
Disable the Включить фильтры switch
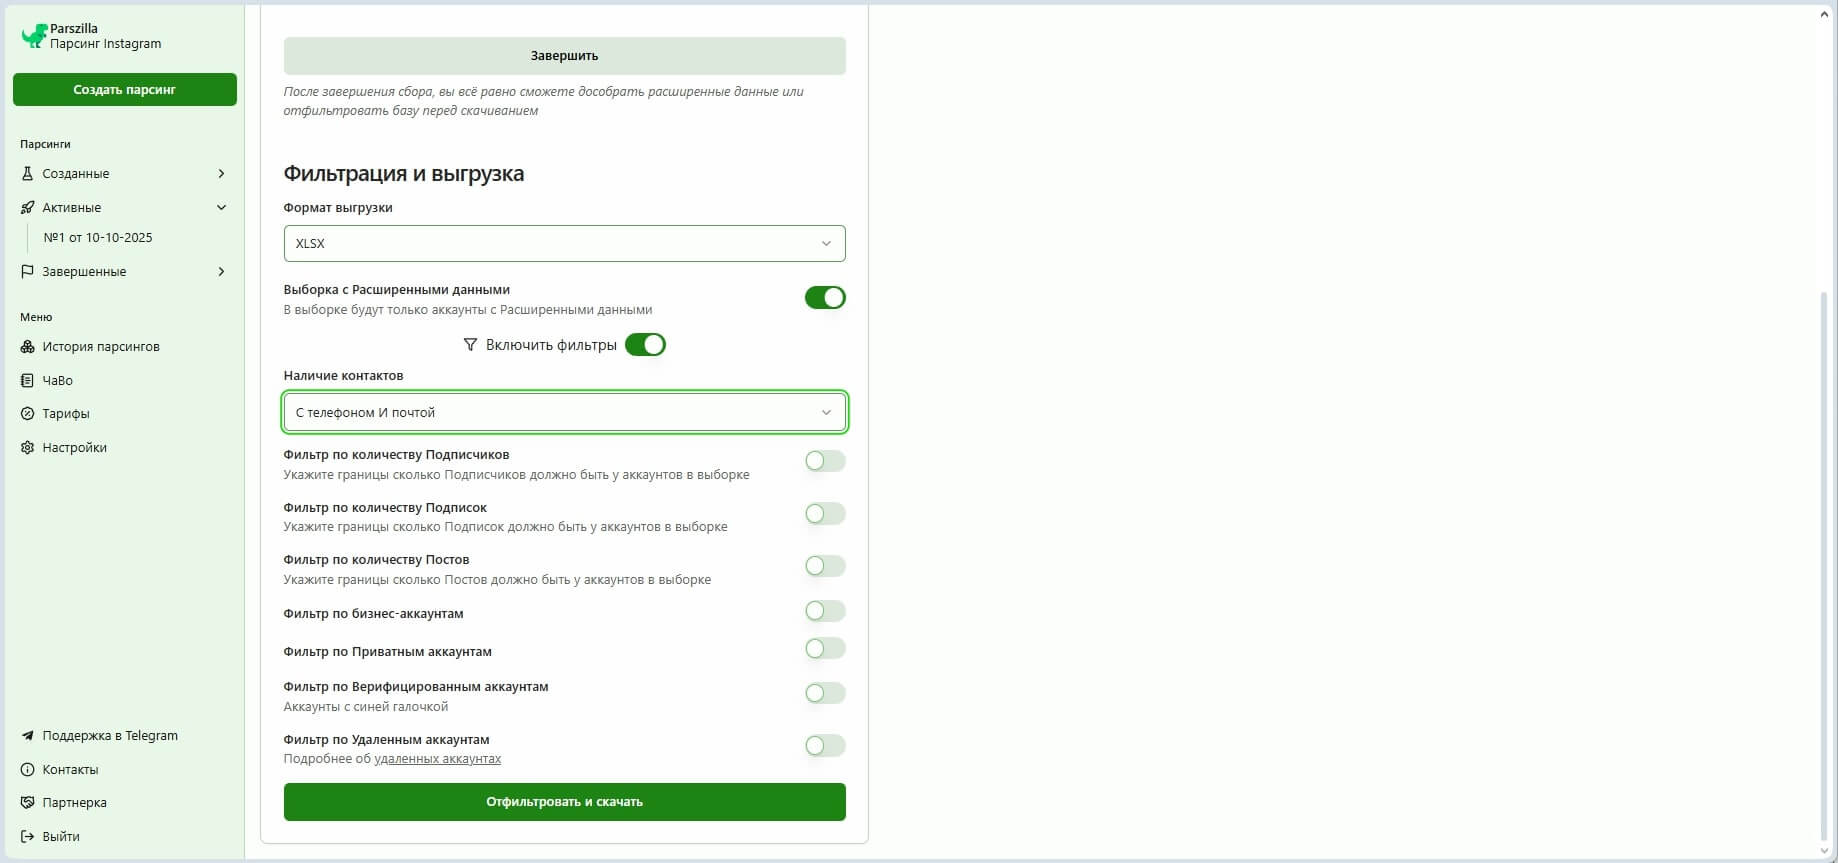[x=645, y=345]
